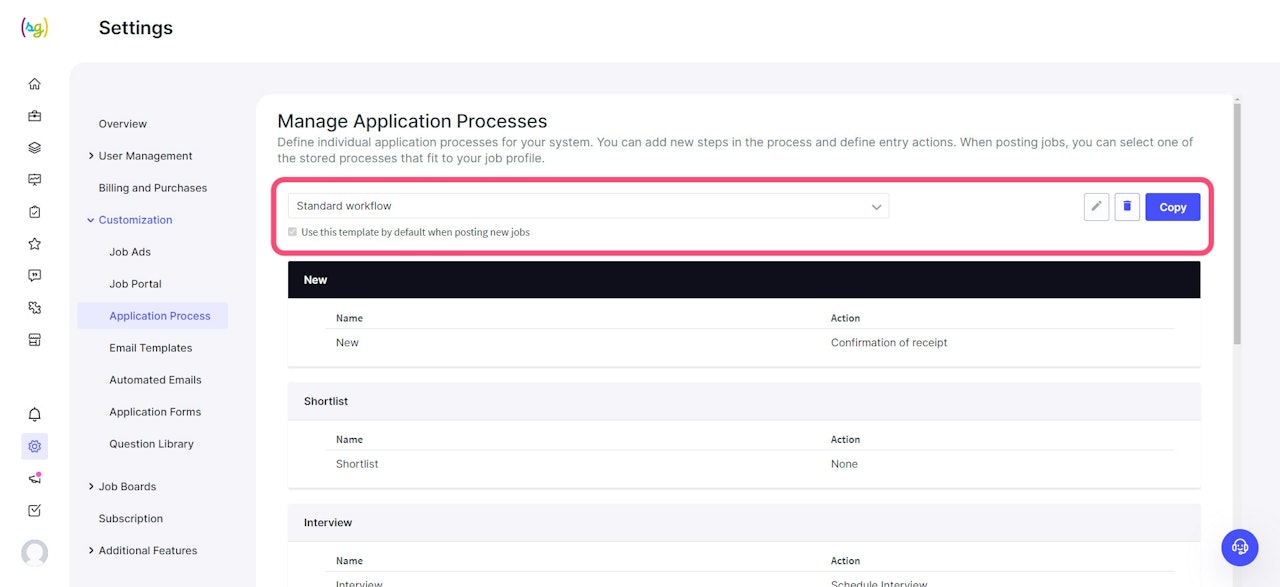Click the megaphone announcements icon
This screenshot has height=587, width=1280.
coord(35,478)
